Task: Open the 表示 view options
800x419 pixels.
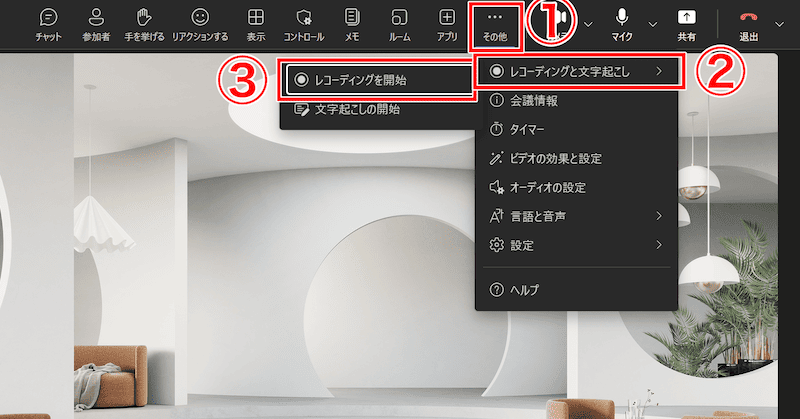Action: click(x=256, y=24)
